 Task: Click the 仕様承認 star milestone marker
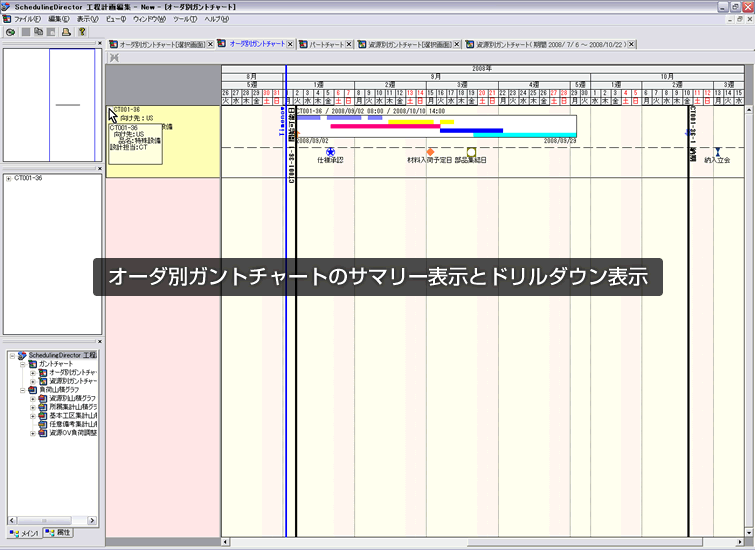coord(330,152)
